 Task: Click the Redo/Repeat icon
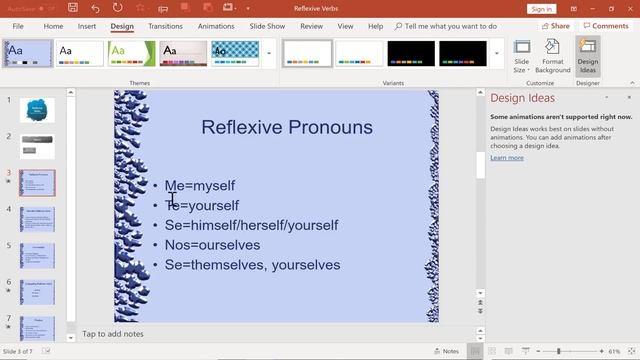tap(118, 8)
